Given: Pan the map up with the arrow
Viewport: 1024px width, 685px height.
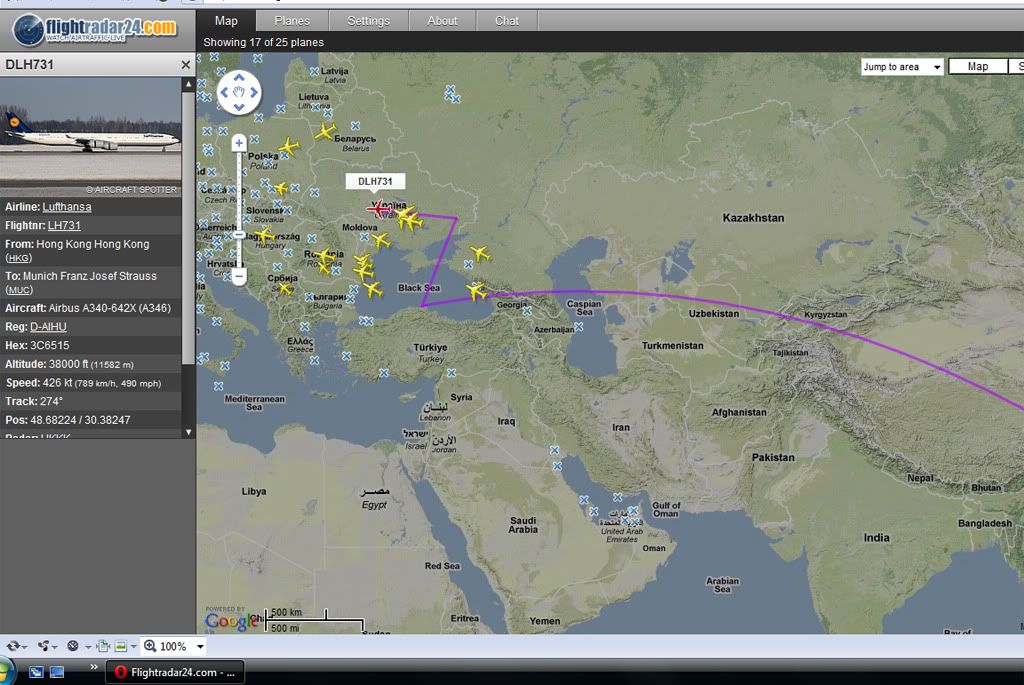Looking at the screenshot, I should [x=239, y=78].
